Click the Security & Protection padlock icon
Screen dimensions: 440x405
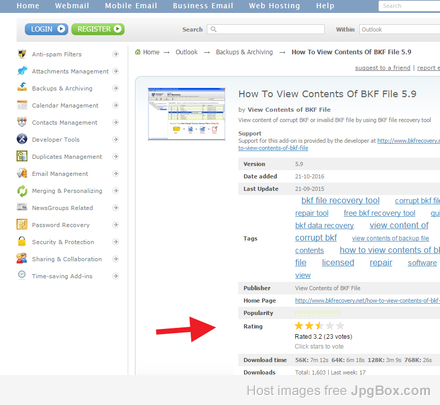pos(22,241)
